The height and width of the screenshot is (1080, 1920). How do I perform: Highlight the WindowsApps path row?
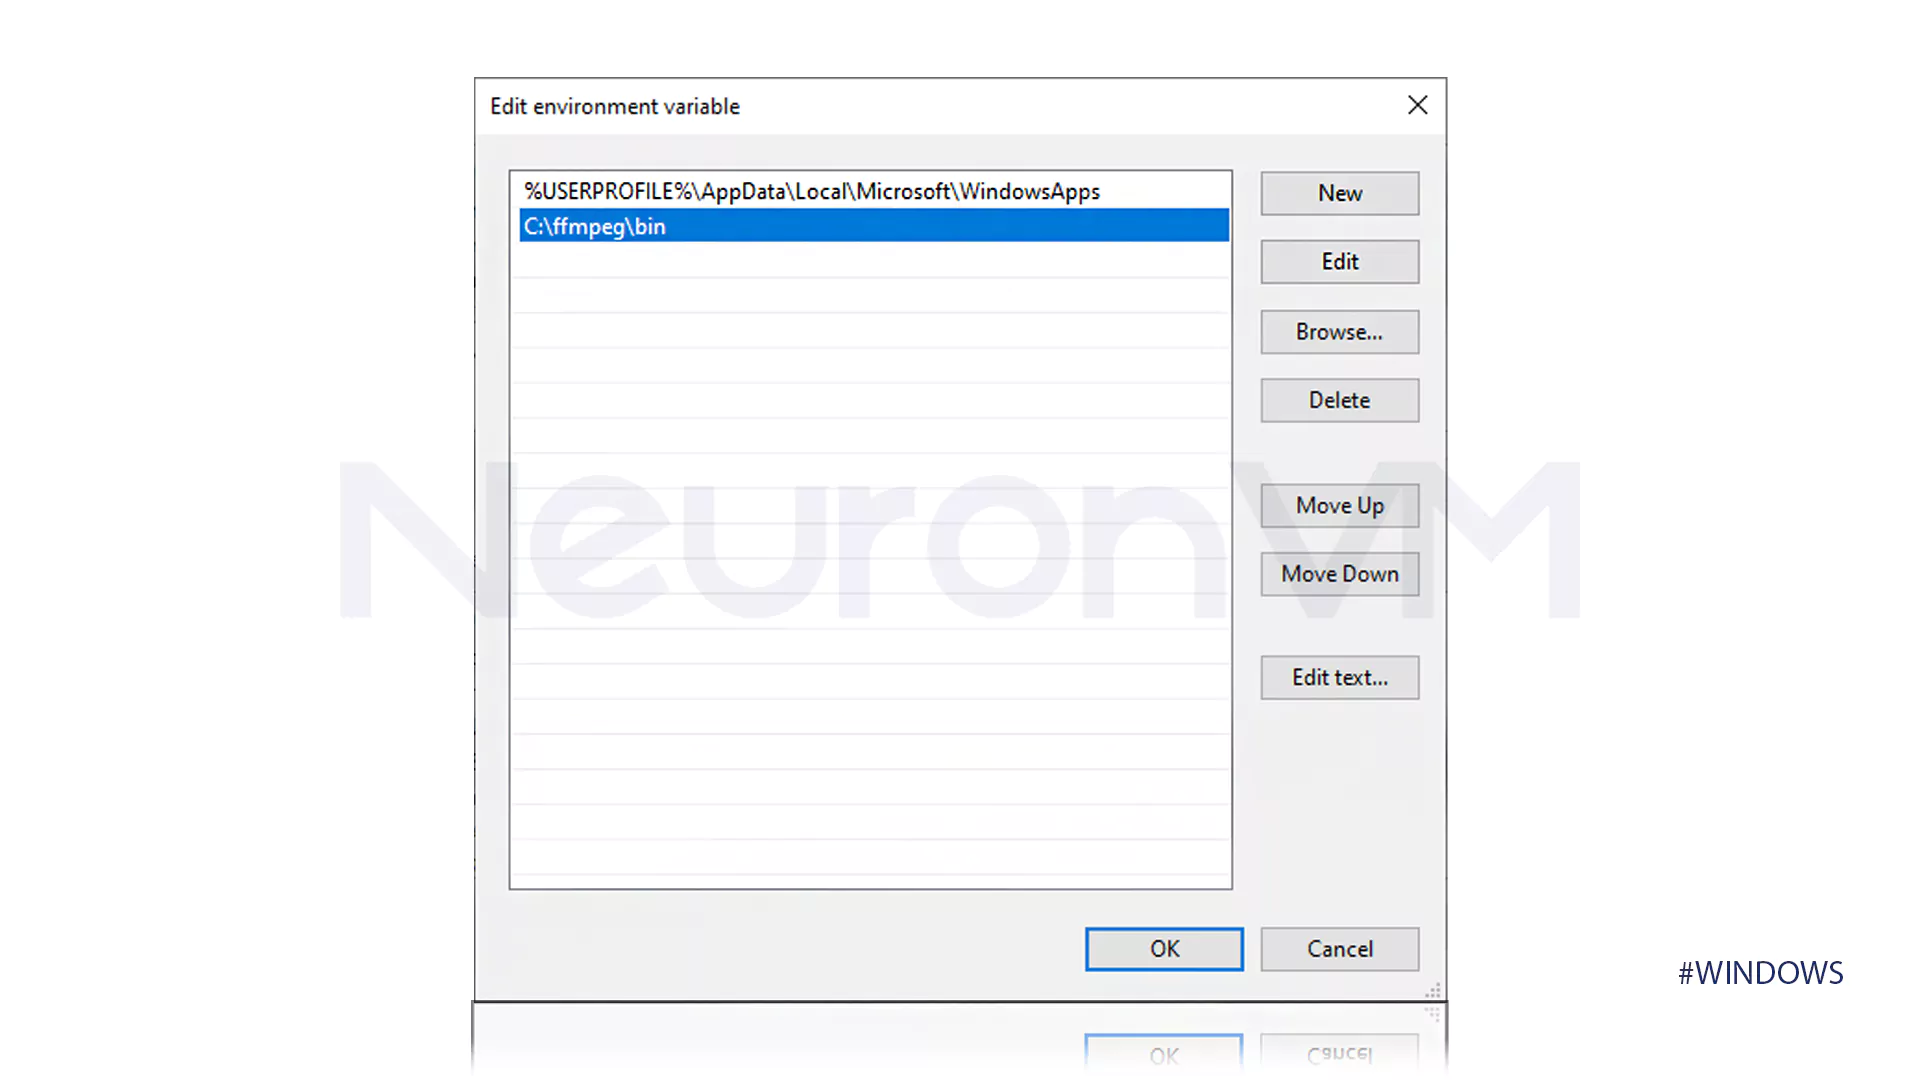873,191
